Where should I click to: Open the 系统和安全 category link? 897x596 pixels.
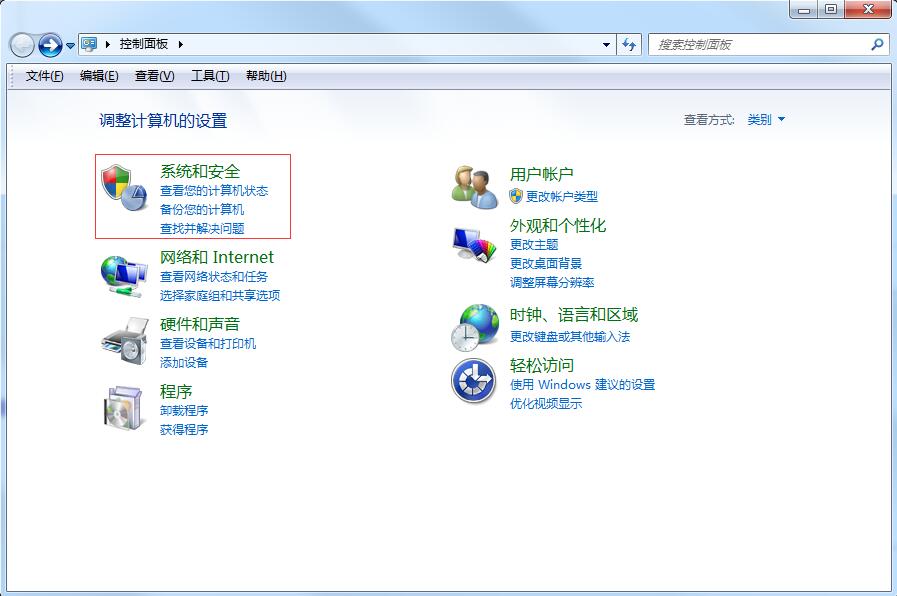coord(200,171)
